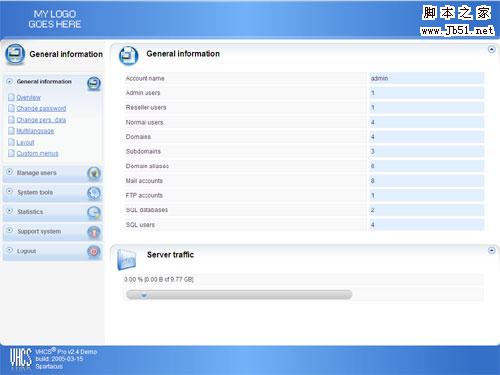Click the MY LOGO GOES HERE banner text

[x=55, y=19]
